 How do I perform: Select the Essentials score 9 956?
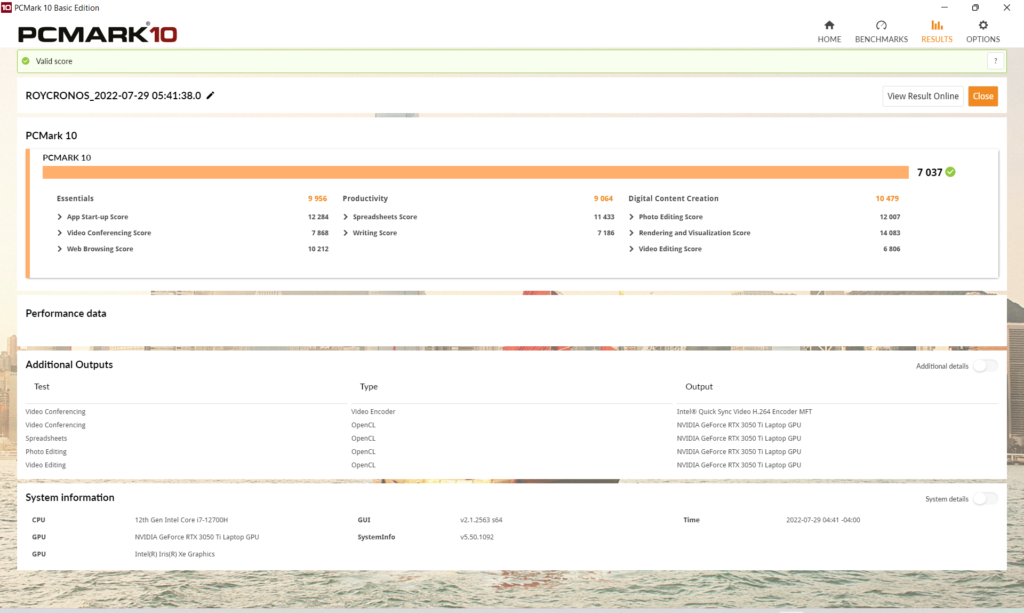point(317,198)
